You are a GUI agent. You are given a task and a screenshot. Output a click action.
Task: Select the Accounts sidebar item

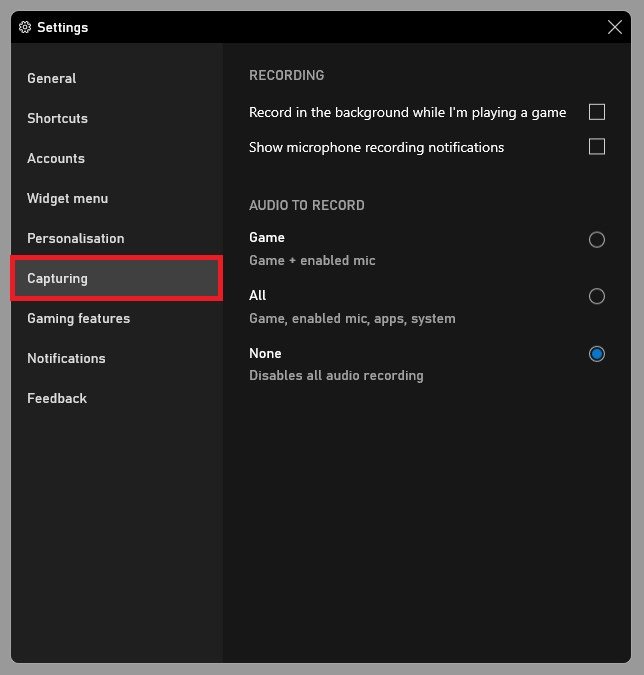56,158
